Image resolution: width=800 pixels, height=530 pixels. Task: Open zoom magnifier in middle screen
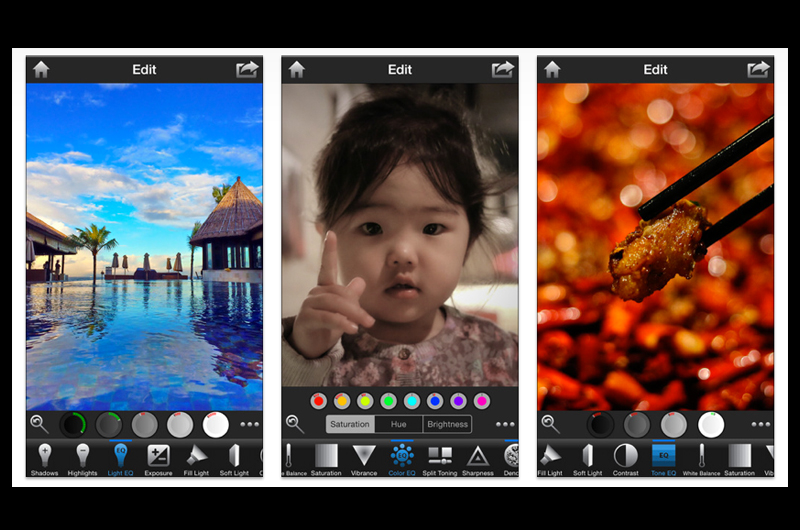tap(295, 424)
